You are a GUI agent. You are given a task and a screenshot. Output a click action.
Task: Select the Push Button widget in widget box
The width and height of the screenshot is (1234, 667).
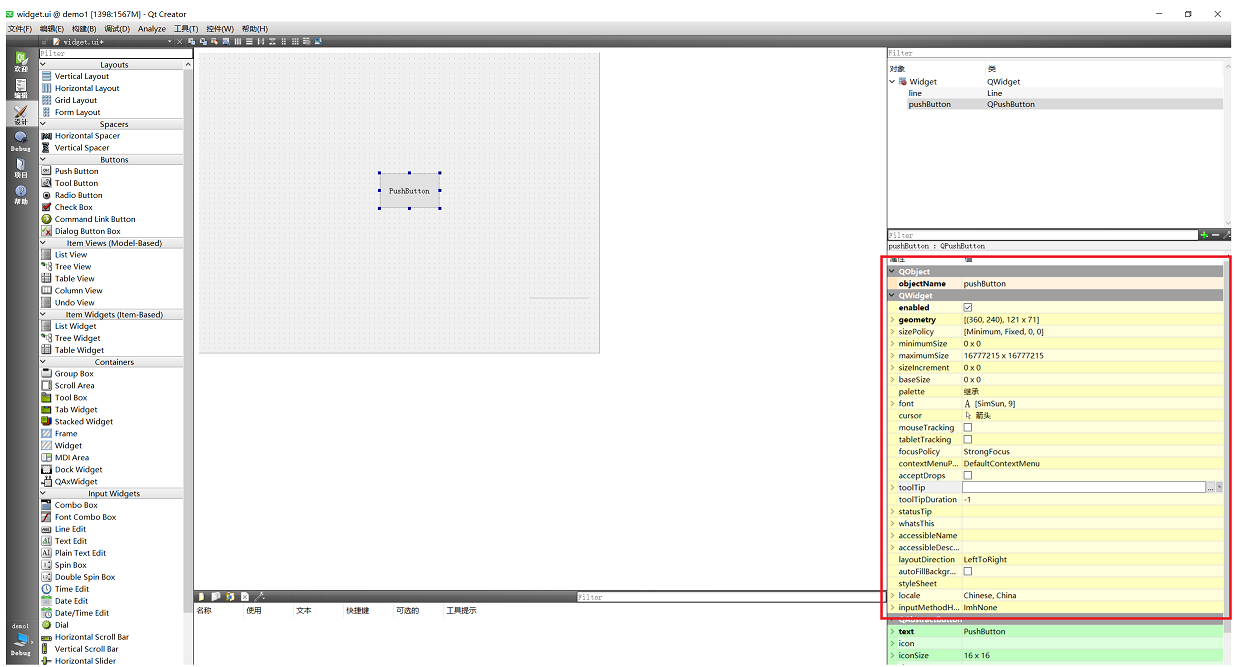[x=76, y=171]
